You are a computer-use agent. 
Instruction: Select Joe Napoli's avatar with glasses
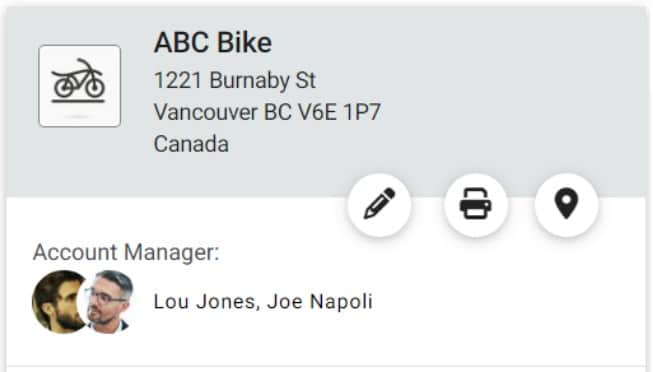(x=106, y=302)
